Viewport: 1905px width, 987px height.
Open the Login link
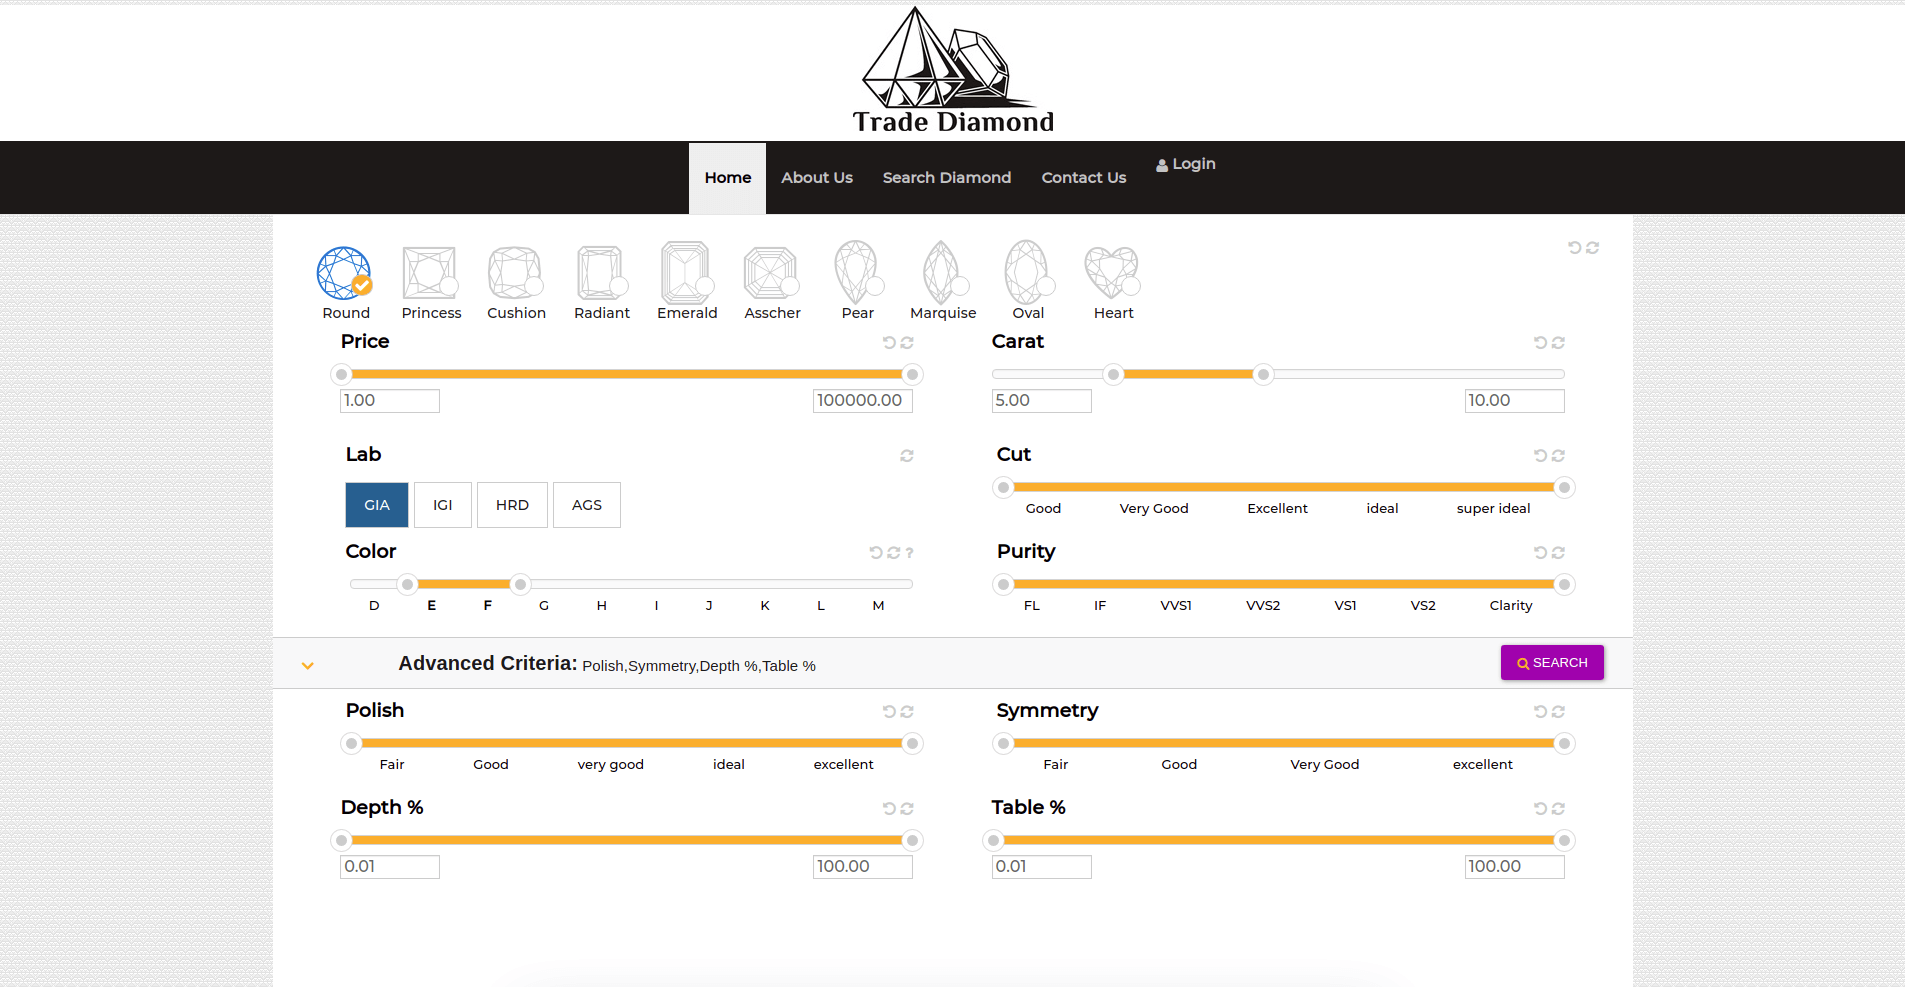coord(1186,164)
